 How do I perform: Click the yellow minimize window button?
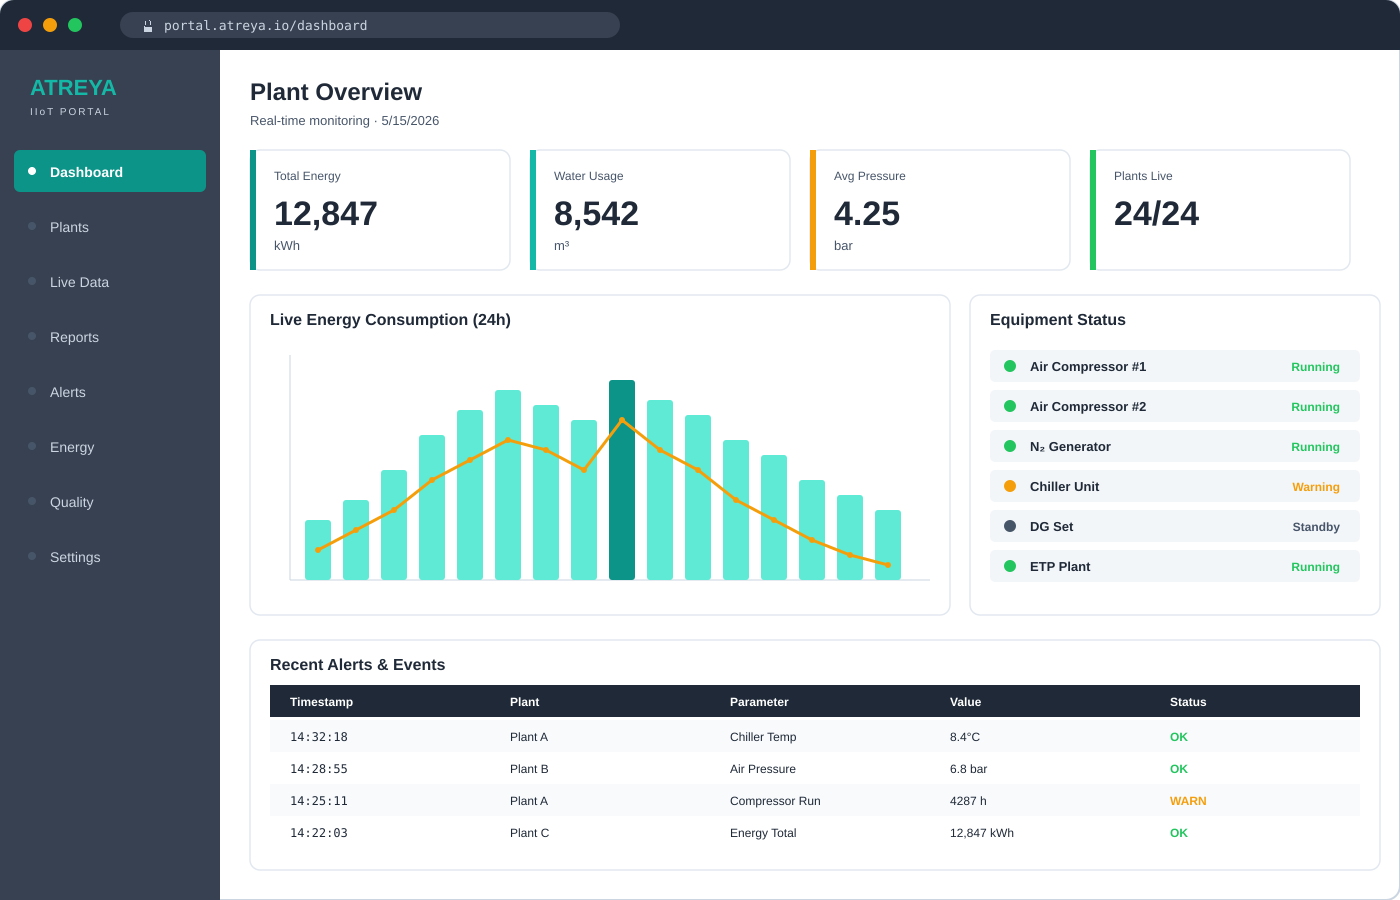click(x=50, y=25)
